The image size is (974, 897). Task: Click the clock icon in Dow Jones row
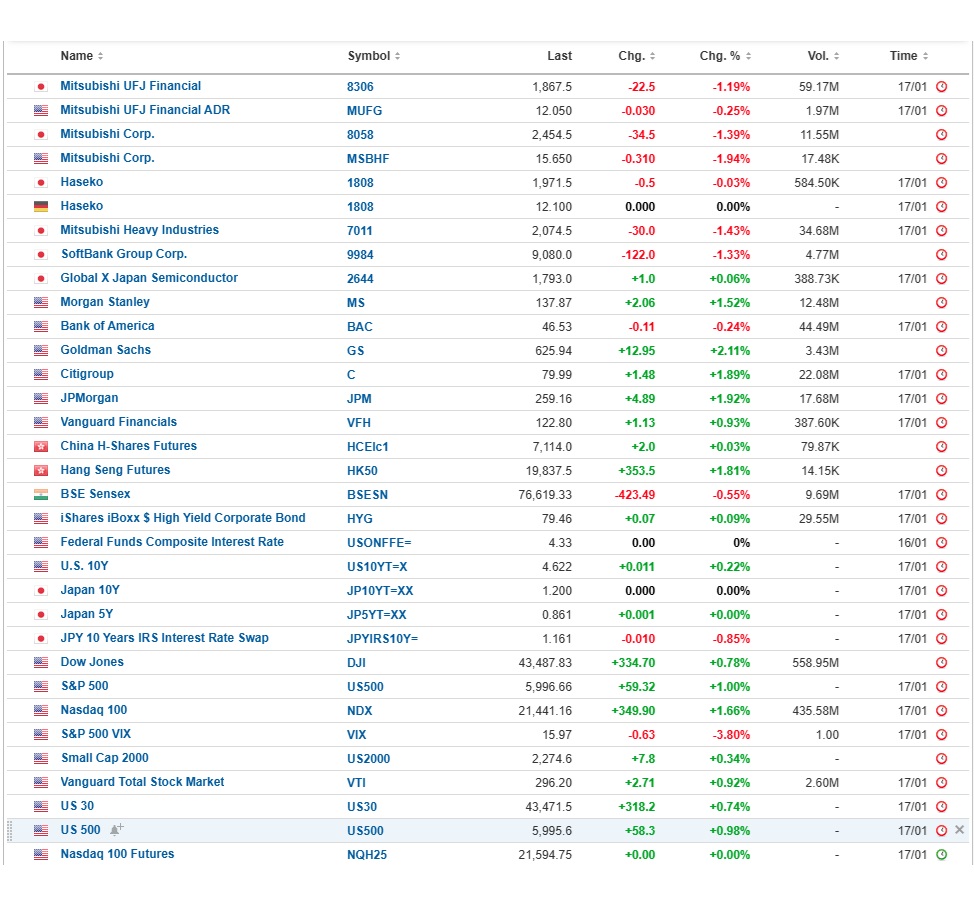(941, 662)
